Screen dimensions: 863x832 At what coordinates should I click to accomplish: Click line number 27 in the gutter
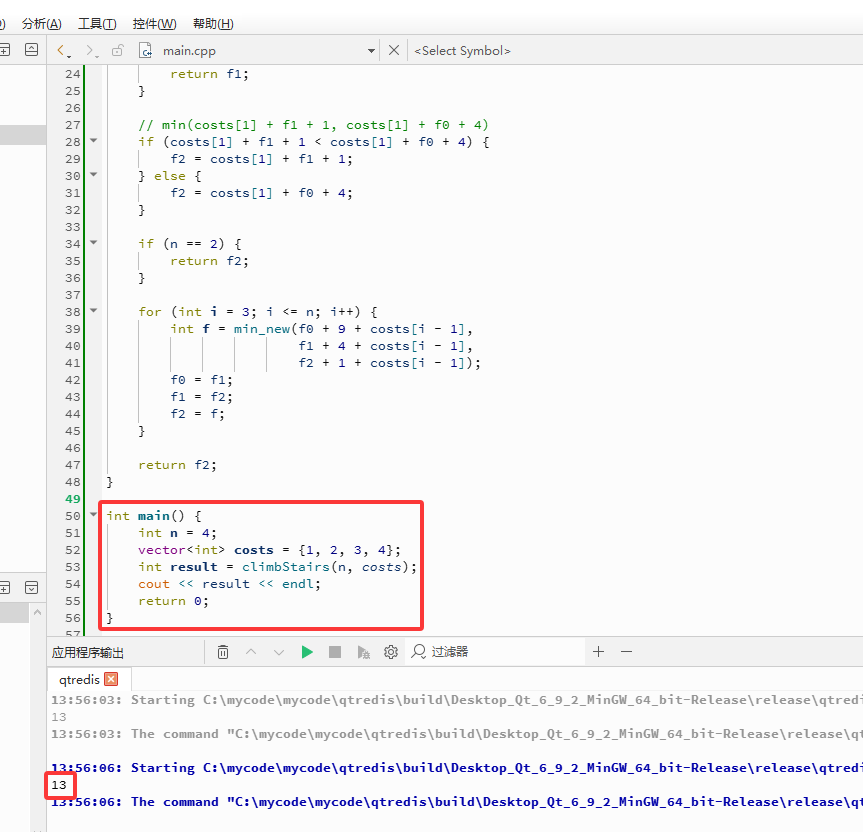[73, 125]
